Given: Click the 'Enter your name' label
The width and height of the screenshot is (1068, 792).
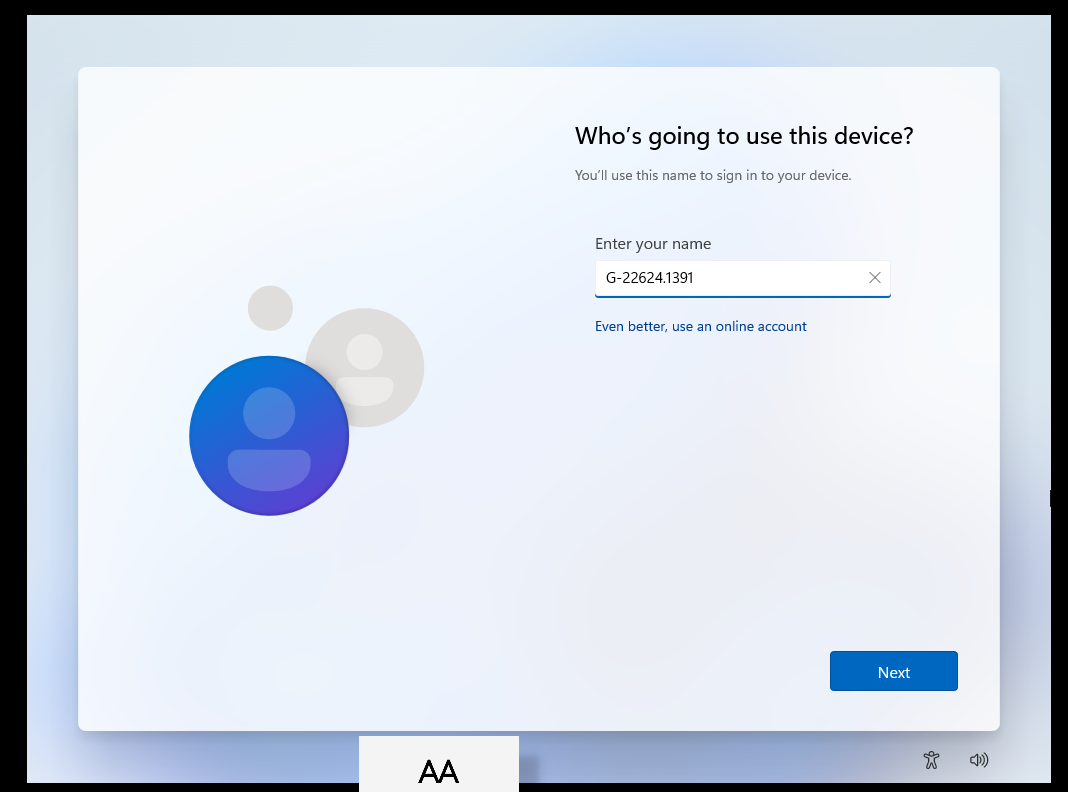Looking at the screenshot, I should click(x=653, y=244).
